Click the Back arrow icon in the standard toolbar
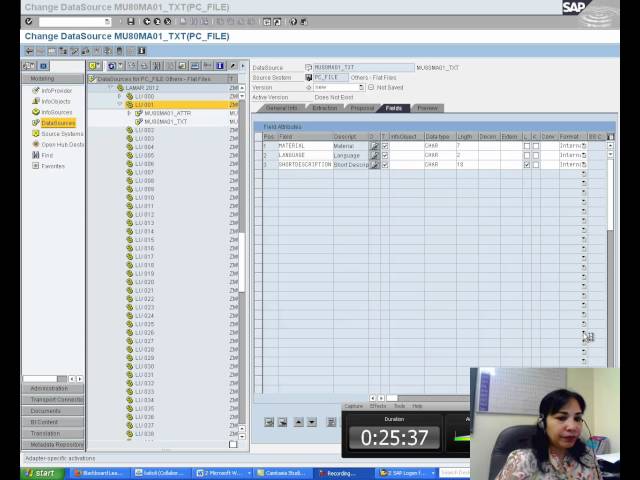This screenshot has height=480, width=640. coord(147,21)
